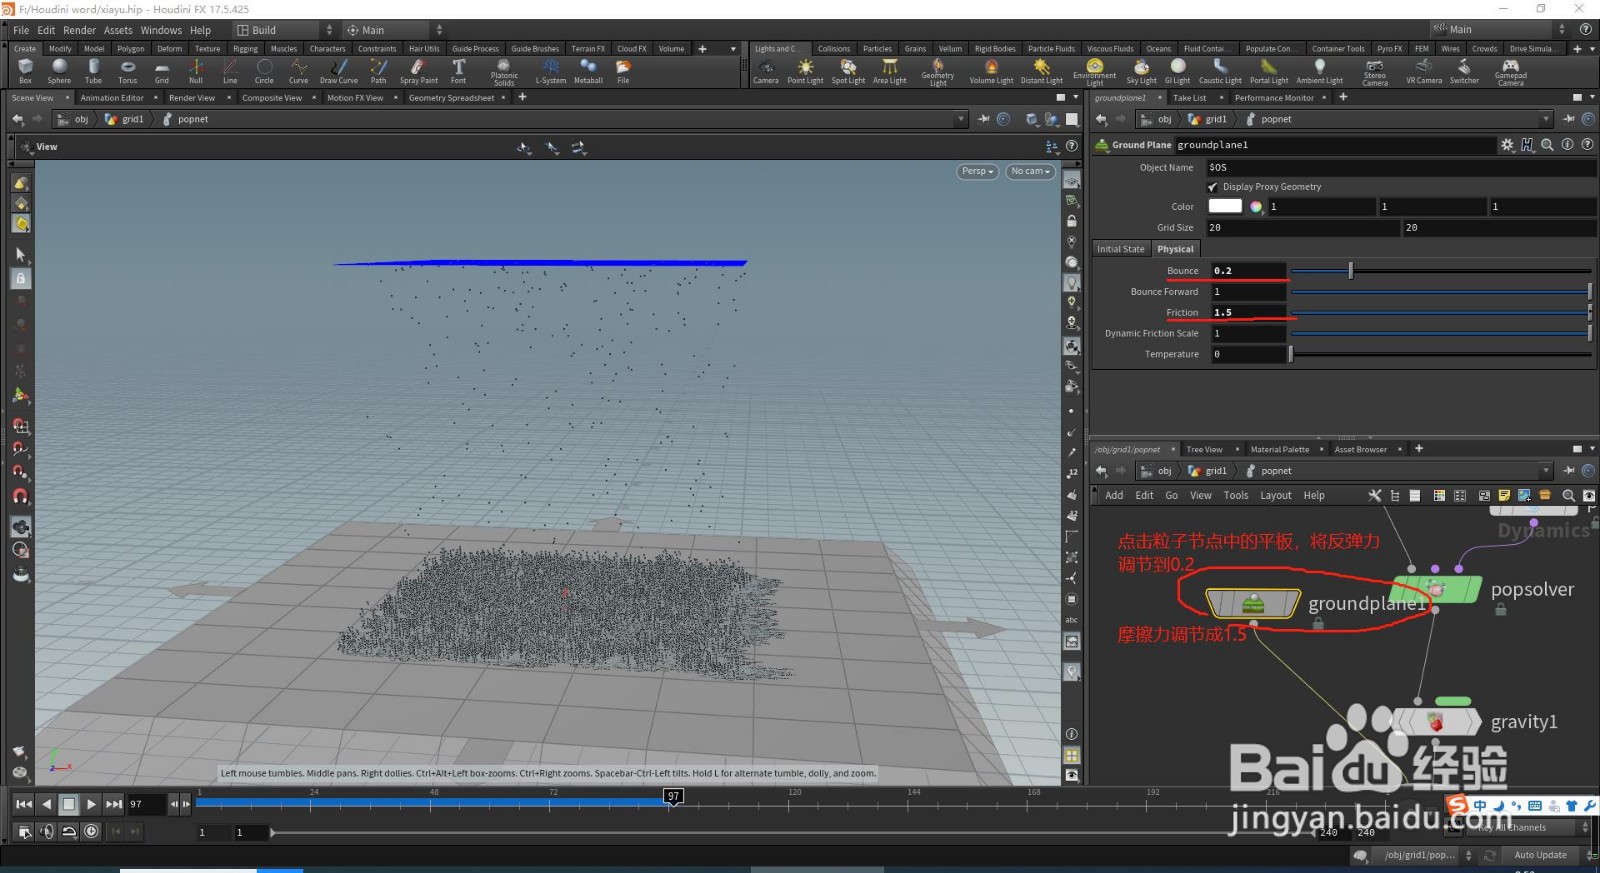
Task: Add a Distant Light
Action: pyautogui.click(x=1042, y=72)
